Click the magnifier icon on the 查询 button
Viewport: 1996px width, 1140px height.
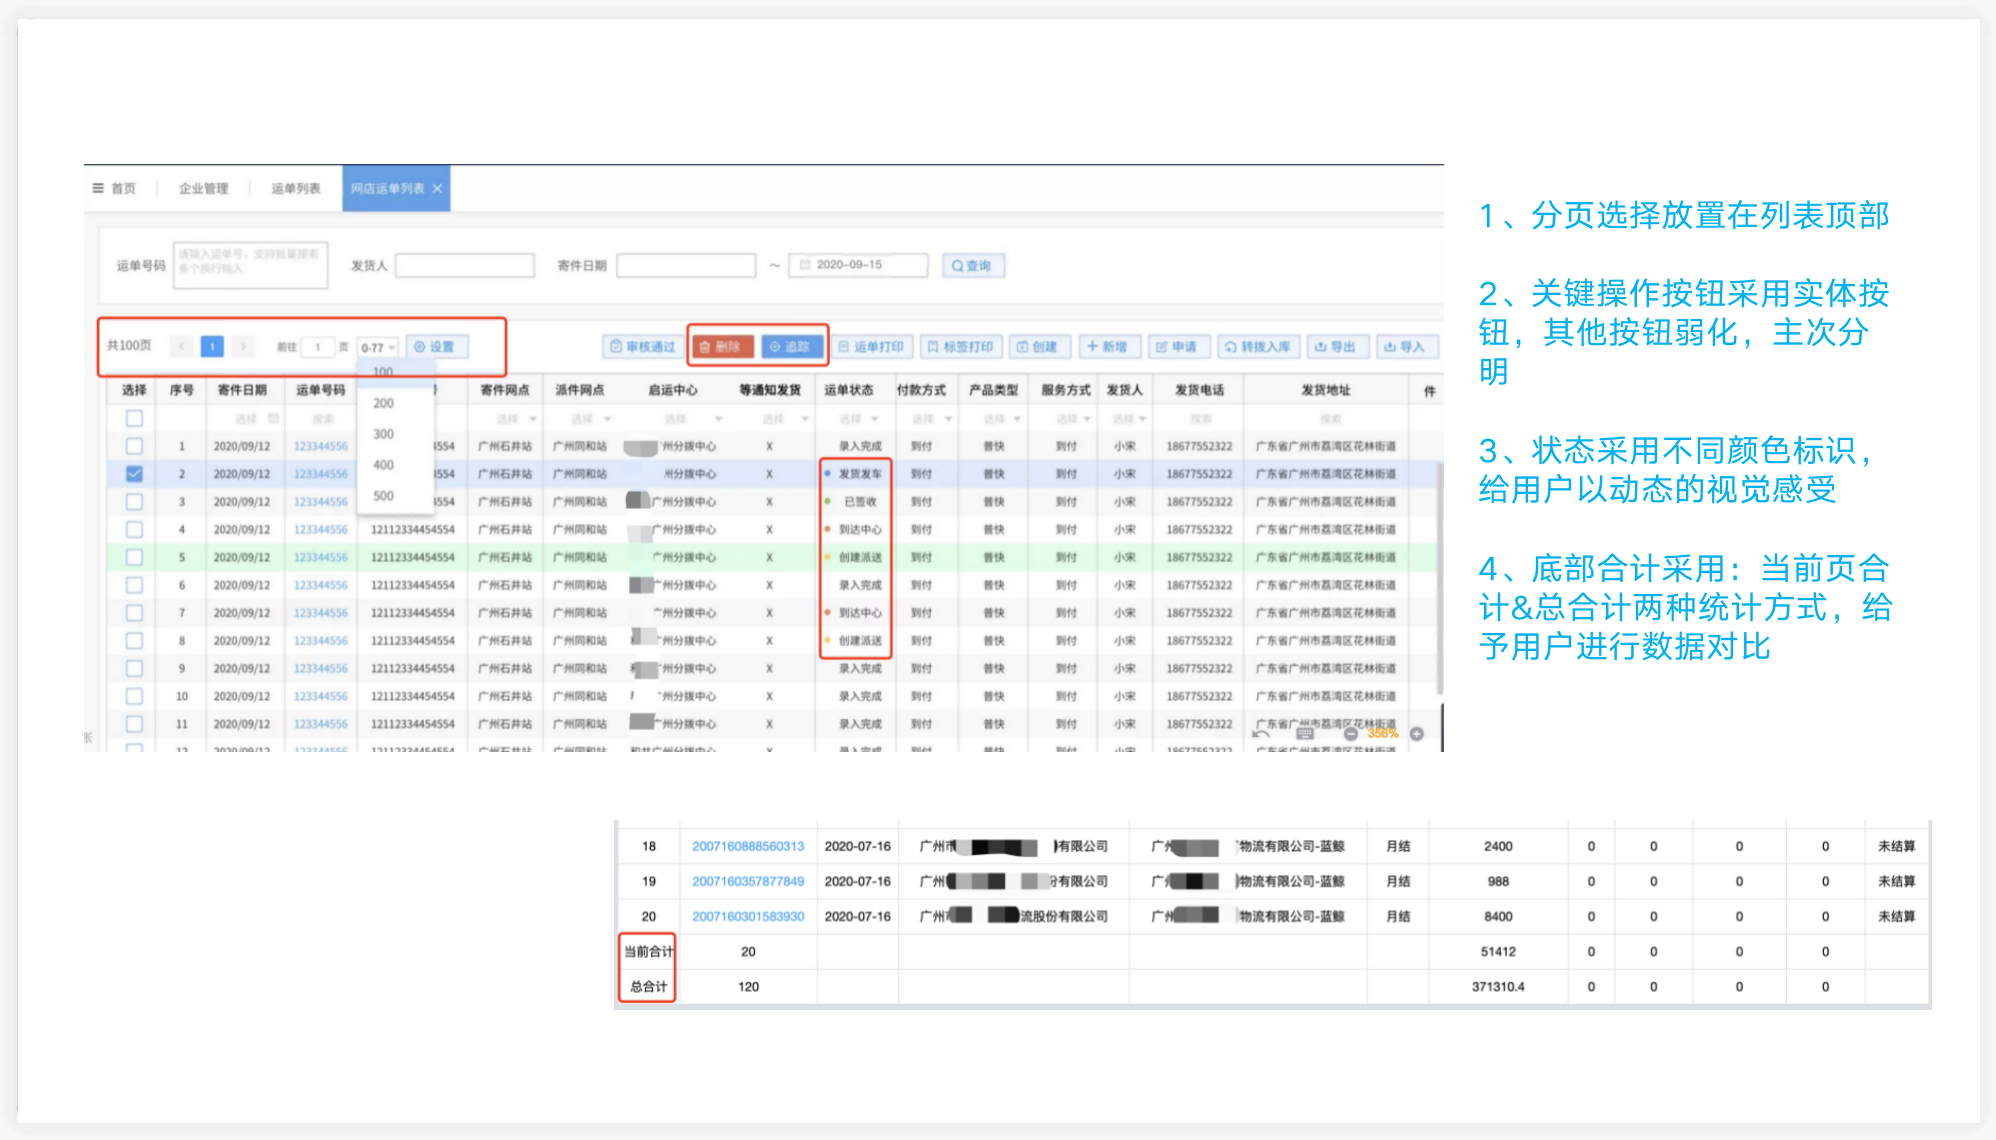coord(957,266)
